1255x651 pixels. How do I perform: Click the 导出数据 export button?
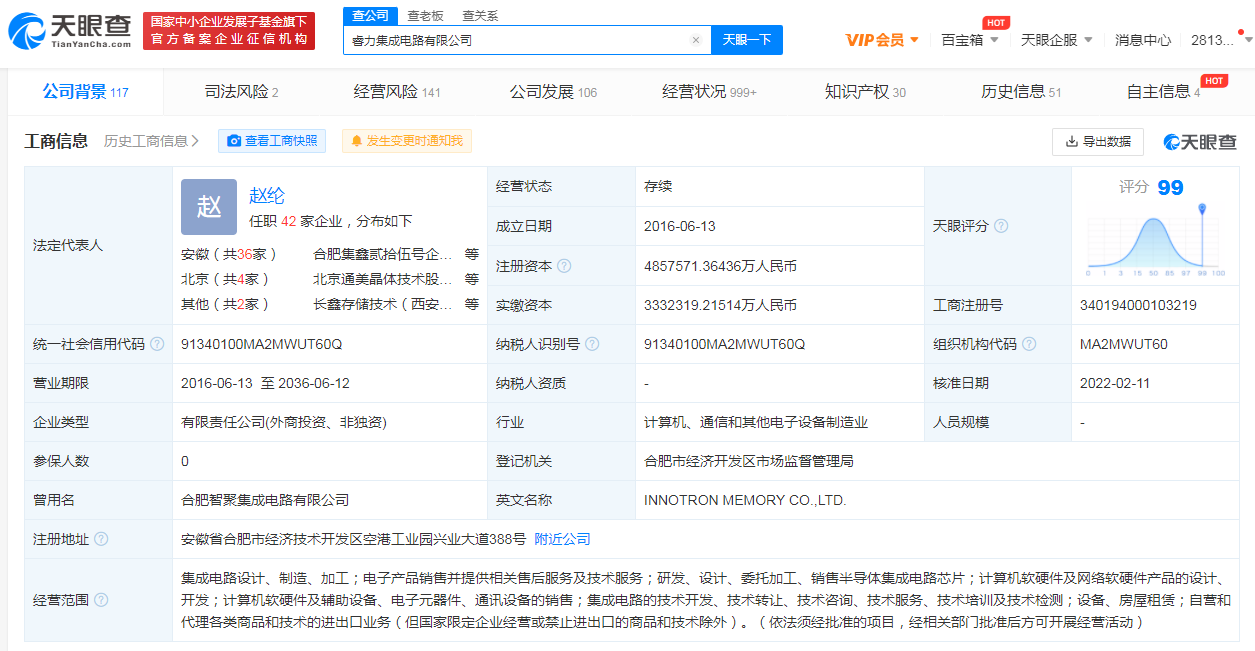tap(1097, 142)
